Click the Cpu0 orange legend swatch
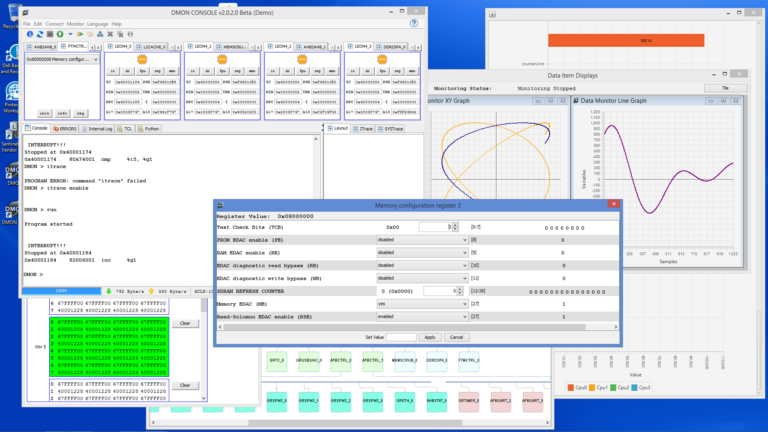The image size is (768, 432). [x=571, y=387]
